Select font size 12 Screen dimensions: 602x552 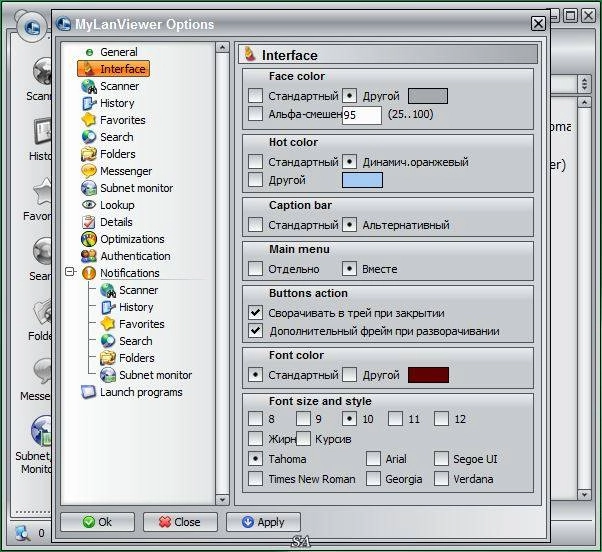442,418
